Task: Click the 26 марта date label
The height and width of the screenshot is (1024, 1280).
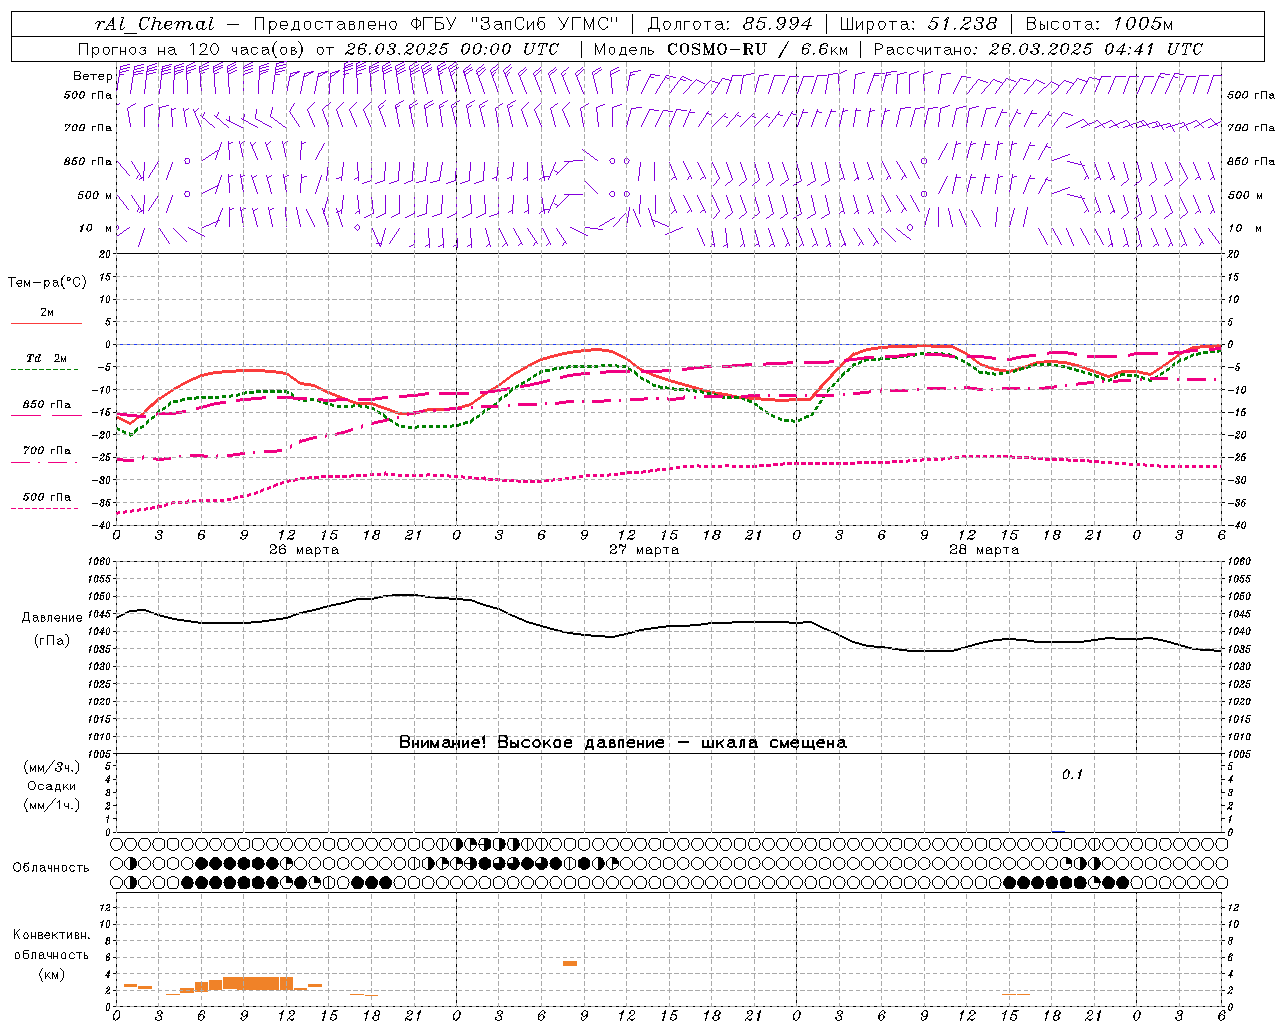Action: [x=304, y=550]
